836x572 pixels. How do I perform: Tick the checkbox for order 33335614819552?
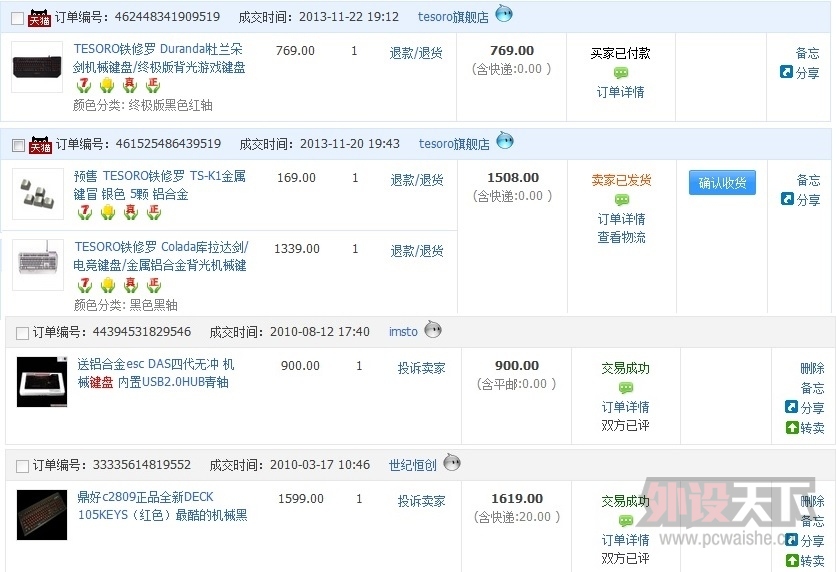tap(22, 466)
